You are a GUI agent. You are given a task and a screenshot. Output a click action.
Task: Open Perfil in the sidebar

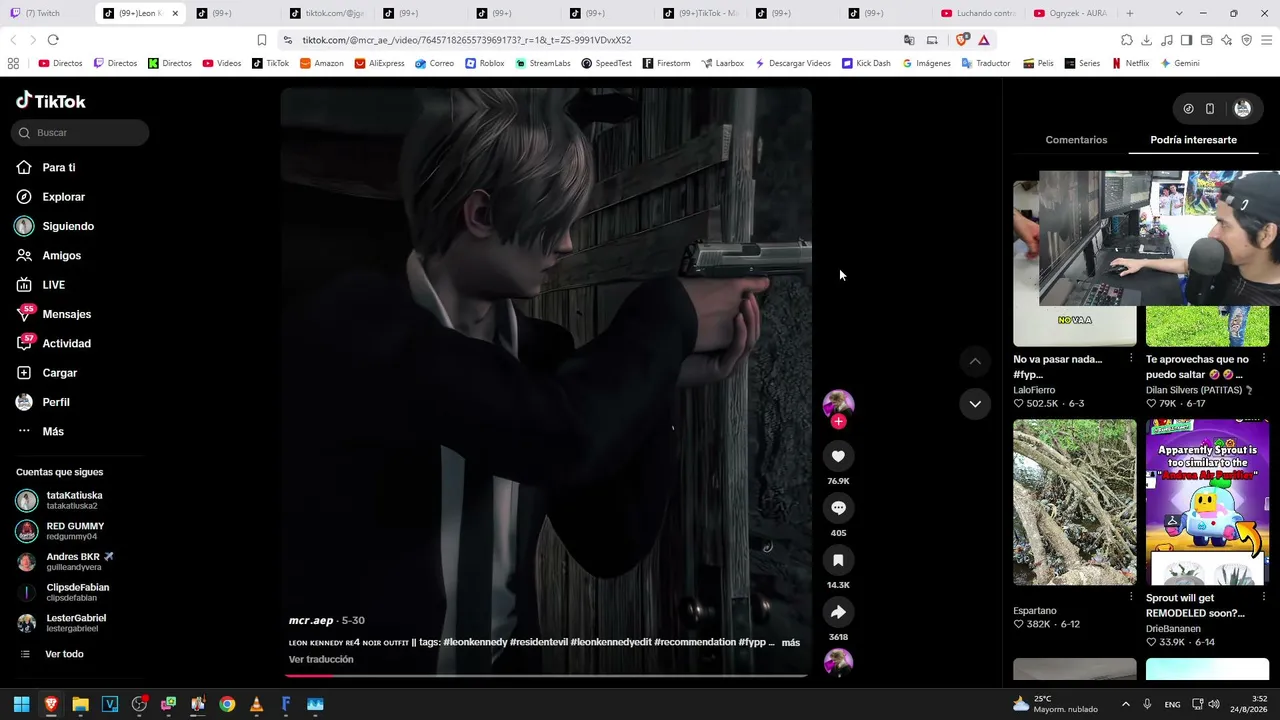(55, 402)
